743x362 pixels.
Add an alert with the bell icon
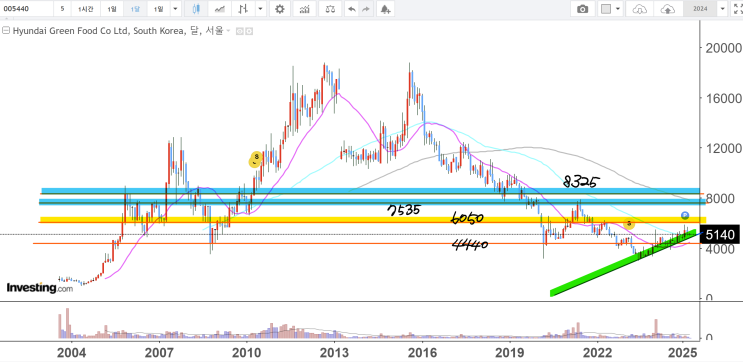[386, 9]
